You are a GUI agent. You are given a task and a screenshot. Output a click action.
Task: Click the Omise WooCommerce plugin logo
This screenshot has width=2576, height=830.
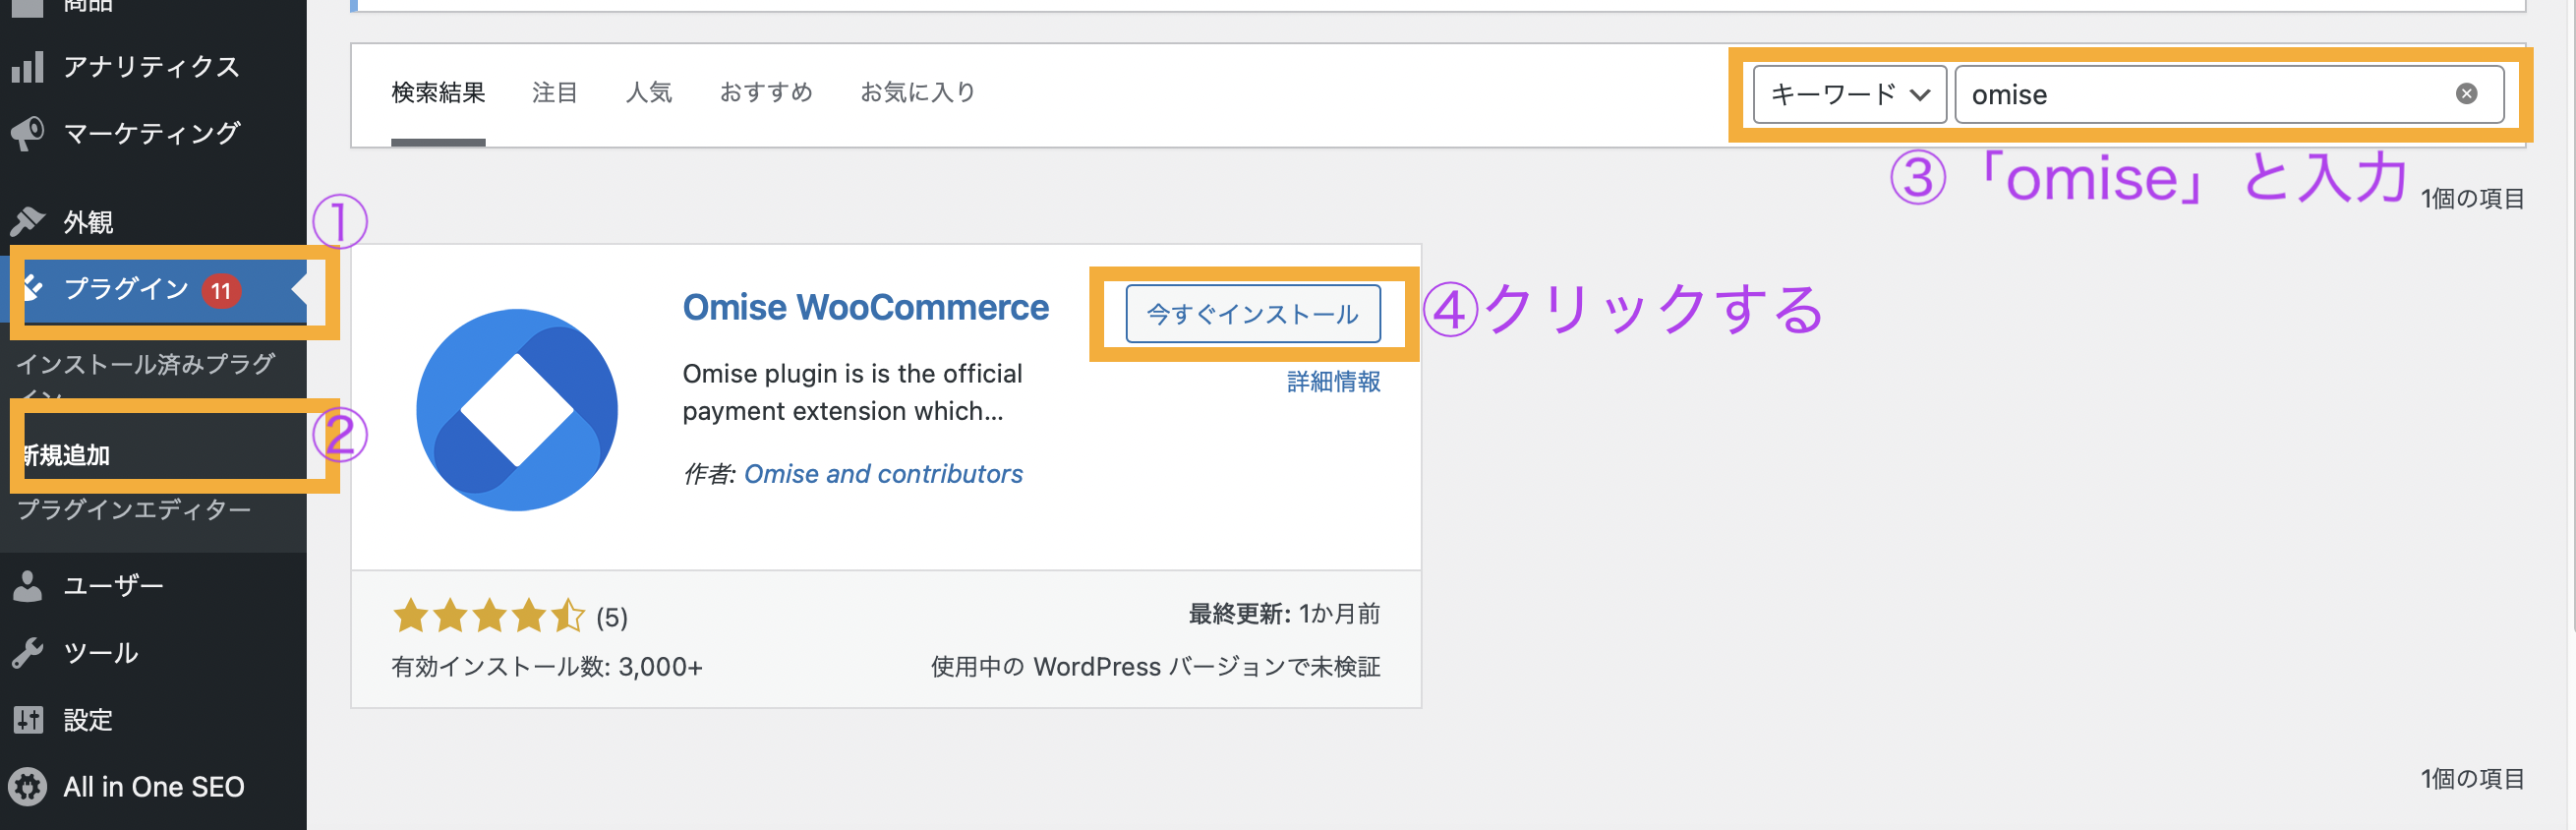517,410
